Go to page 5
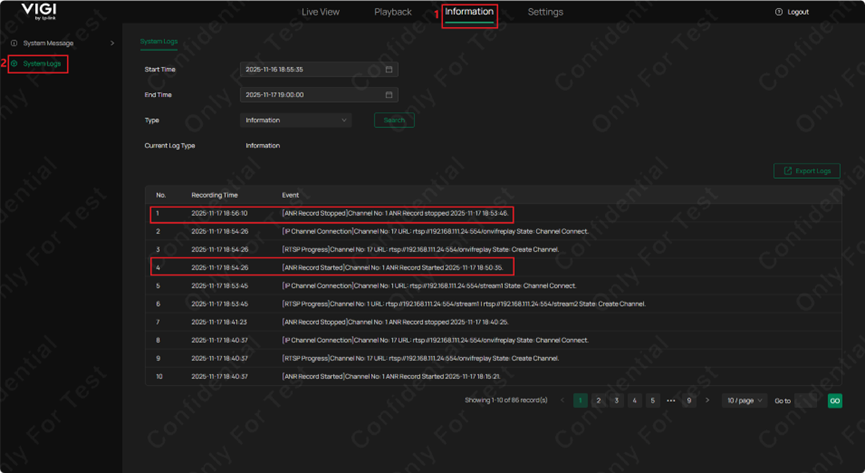This screenshot has width=865, height=473. click(x=653, y=401)
